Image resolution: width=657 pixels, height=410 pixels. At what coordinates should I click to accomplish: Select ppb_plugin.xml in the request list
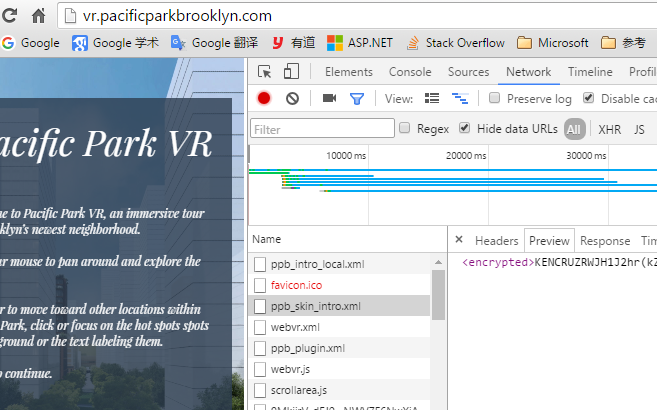click(x=307, y=348)
